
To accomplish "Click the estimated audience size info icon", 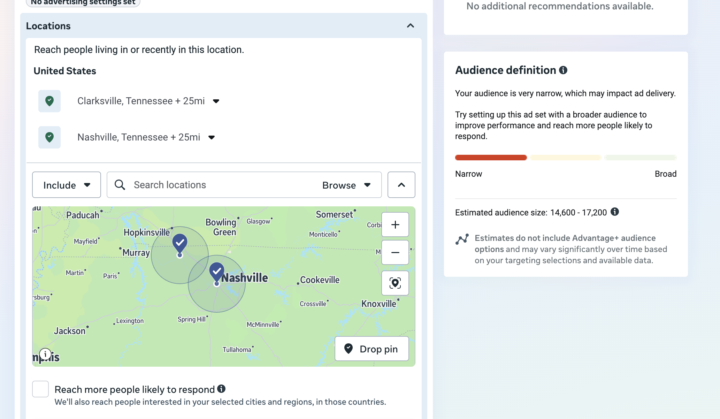I will pos(615,212).
